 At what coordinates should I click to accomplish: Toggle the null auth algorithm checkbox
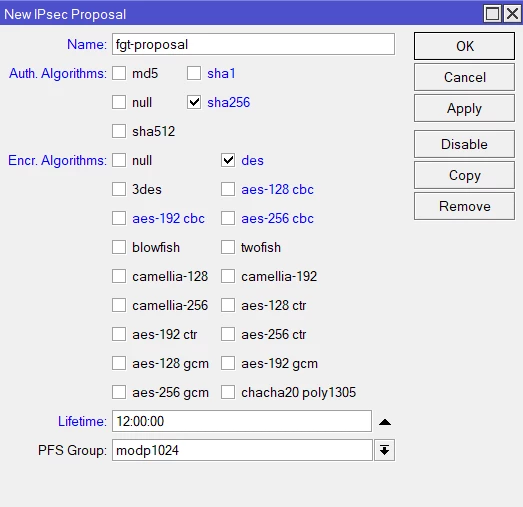point(119,102)
